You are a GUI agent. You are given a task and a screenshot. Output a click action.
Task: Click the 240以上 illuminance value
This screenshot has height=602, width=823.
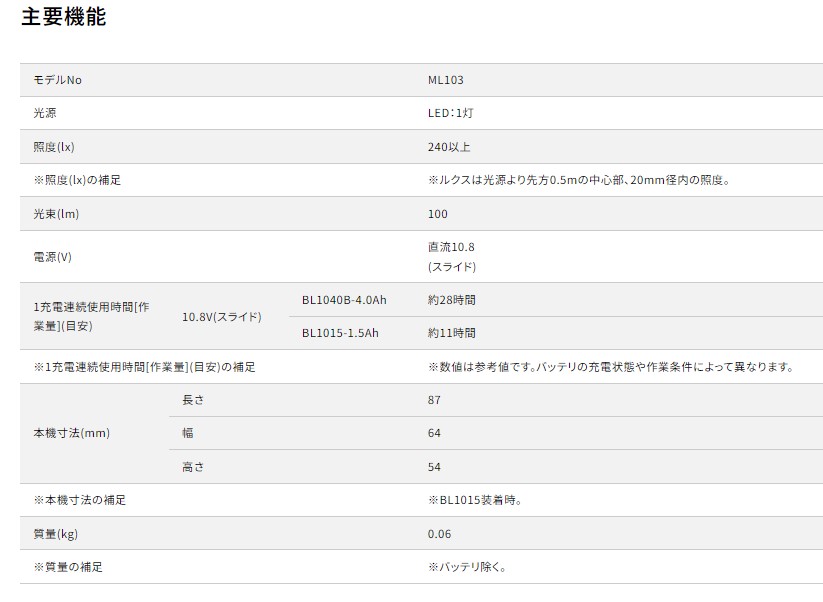click(x=447, y=147)
